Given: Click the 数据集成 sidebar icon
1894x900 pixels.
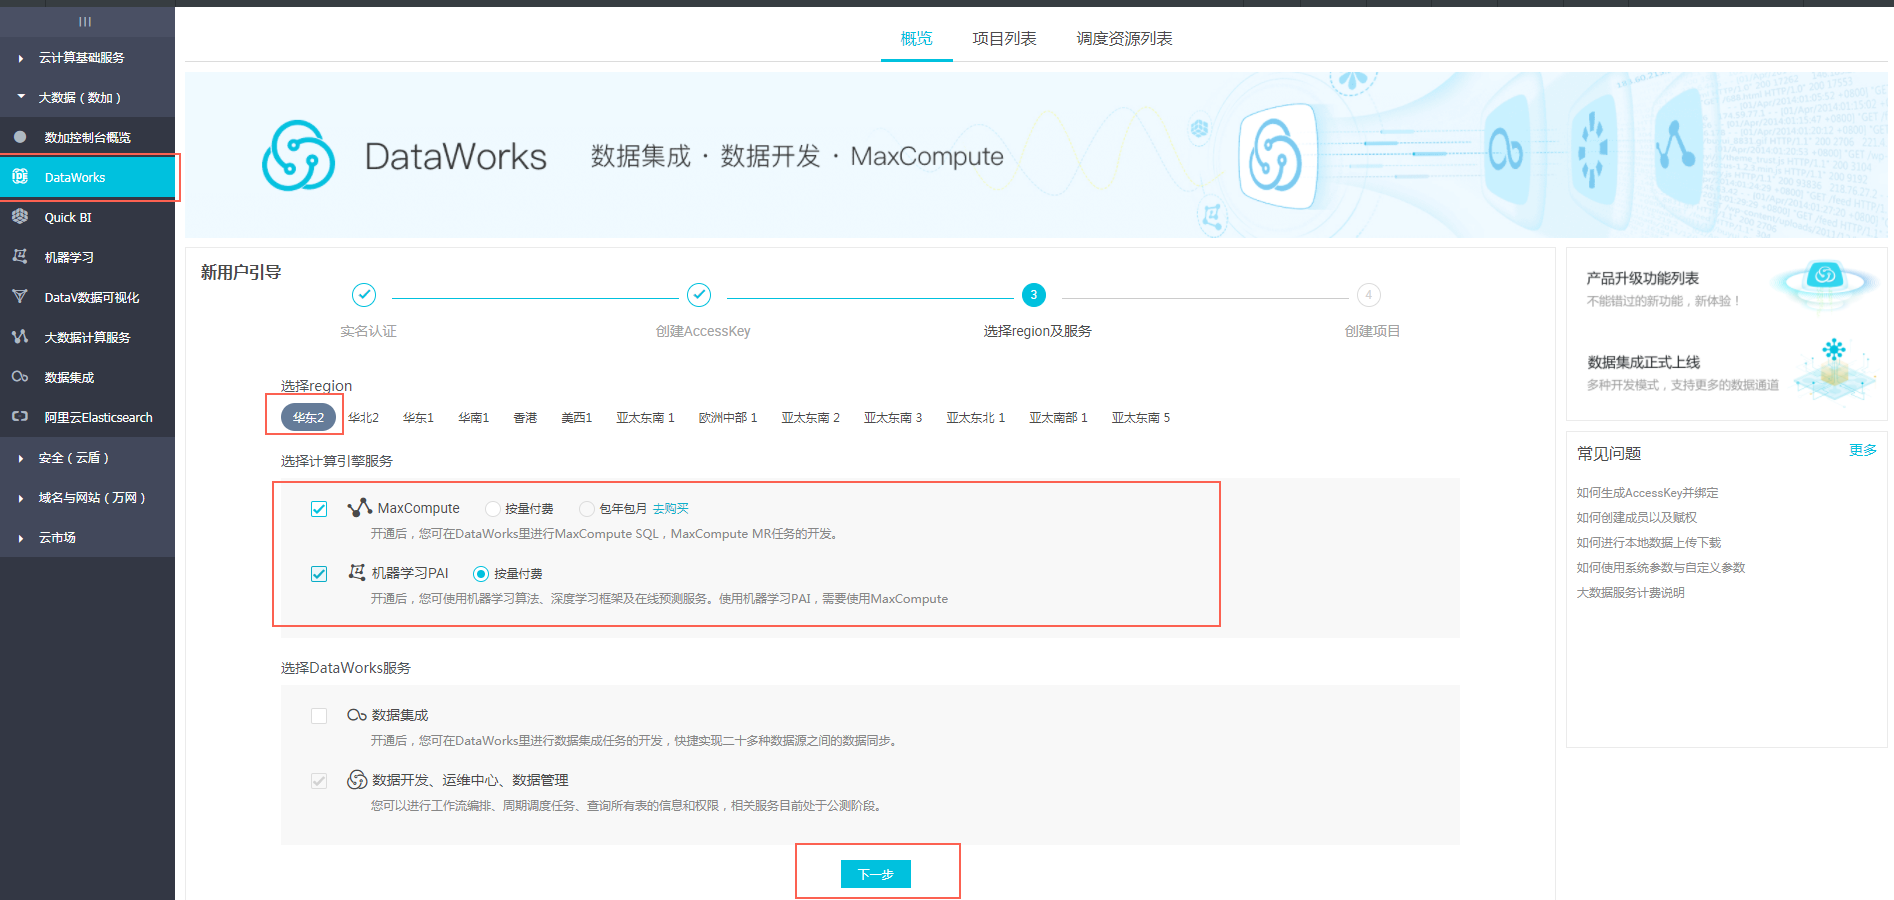Looking at the screenshot, I should (x=20, y=377).
